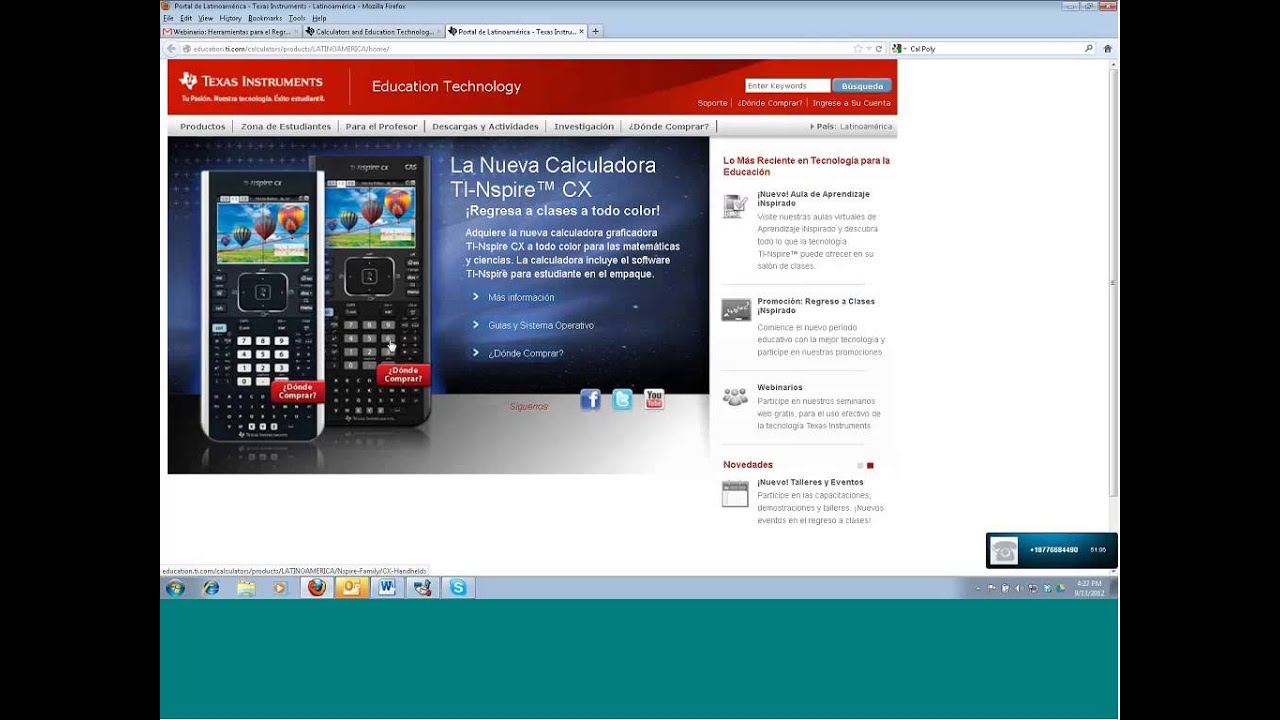Open the Bookmarks menu
Viewport: 1280px width, 720px height.
click(265, 18)
